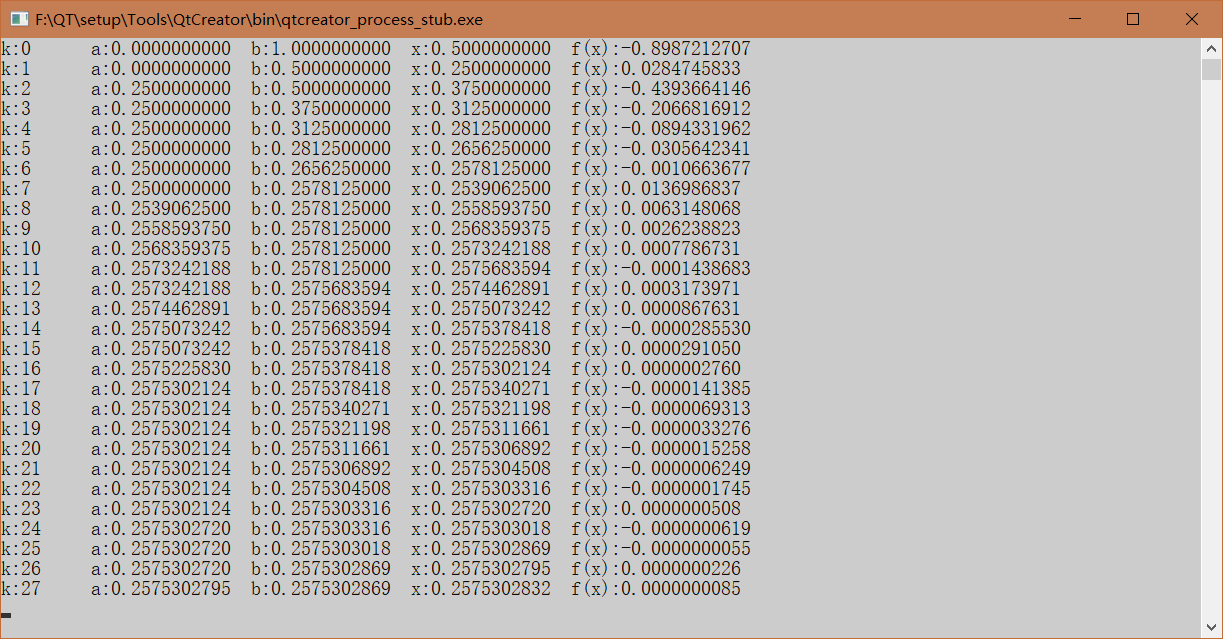Click the row label k:20
Viewport: 1223px width, 639px height.
pyautogui.click(x=21, y=449)
